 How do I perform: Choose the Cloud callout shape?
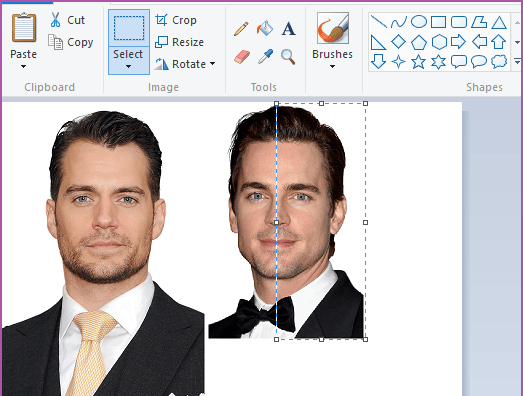point(499,62)
